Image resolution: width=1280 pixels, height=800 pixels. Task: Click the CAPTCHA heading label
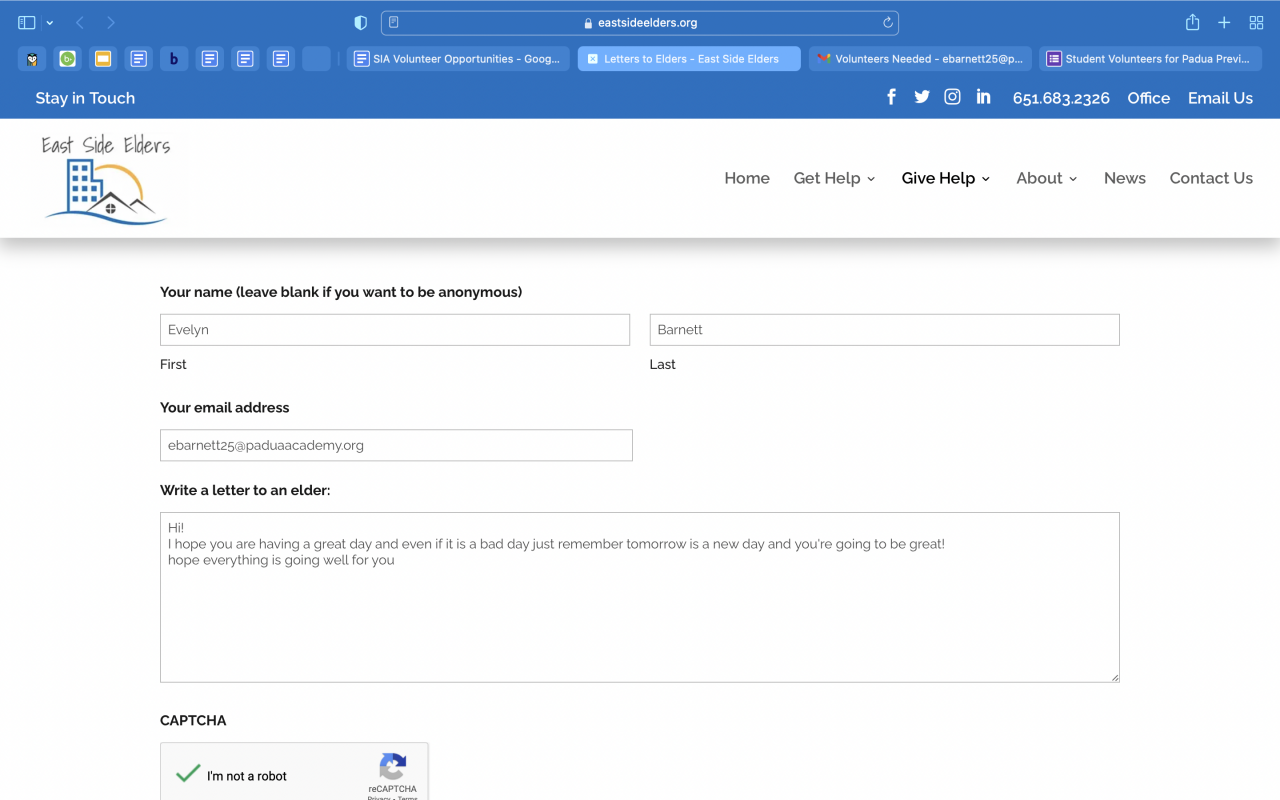193,721
